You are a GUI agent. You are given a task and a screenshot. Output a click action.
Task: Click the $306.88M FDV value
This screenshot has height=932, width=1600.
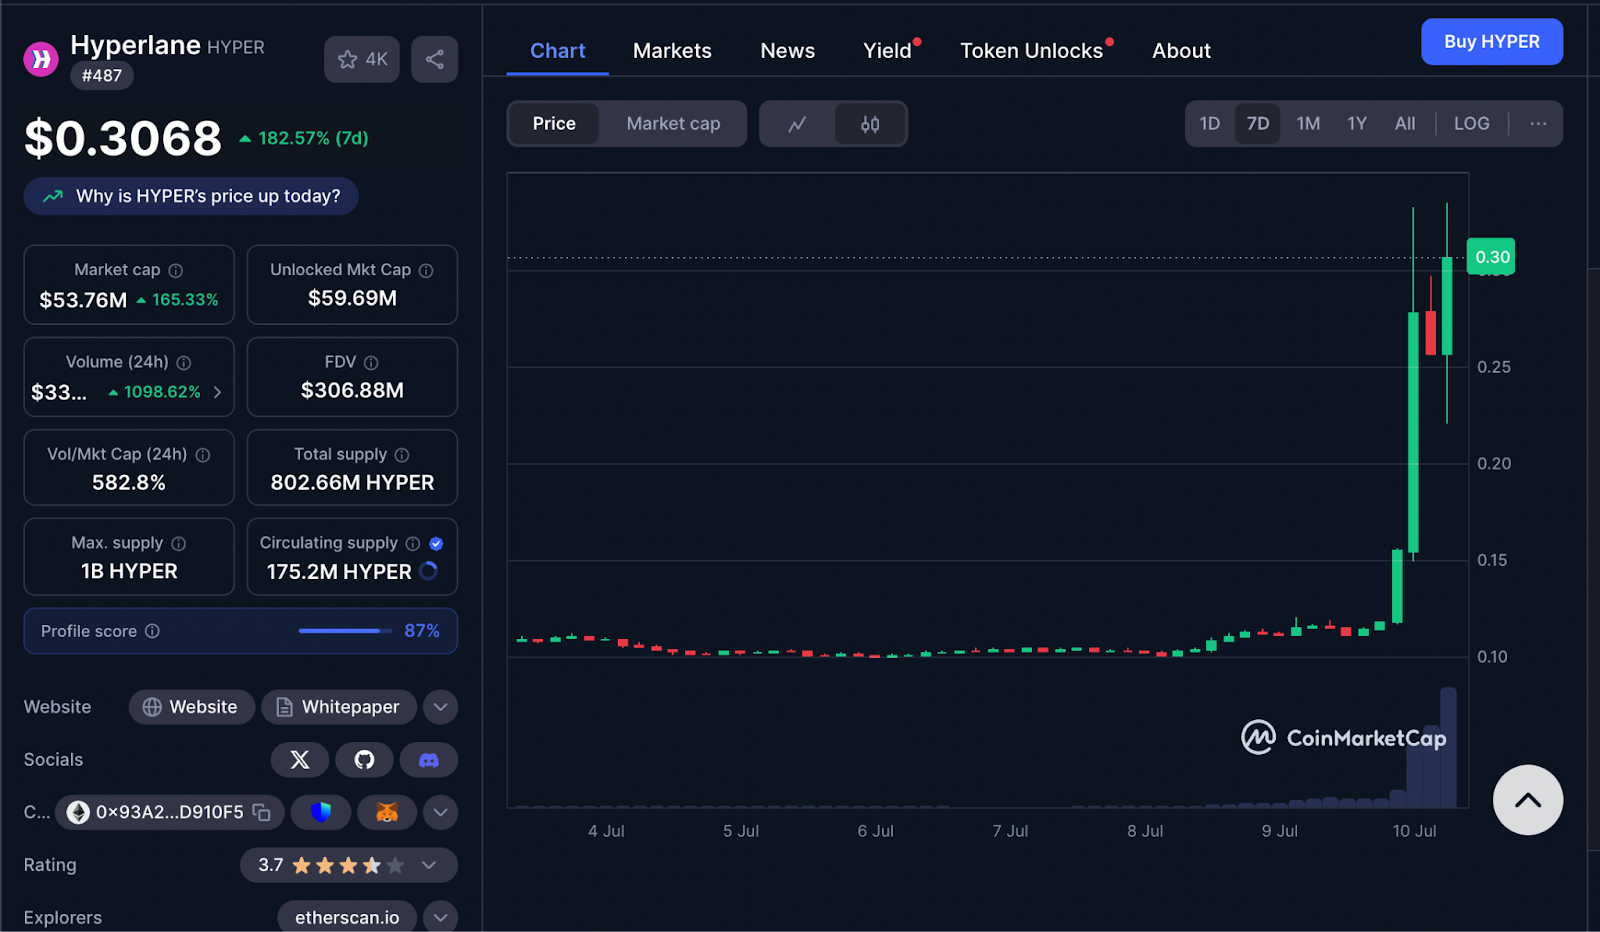[x=352, y=391]
